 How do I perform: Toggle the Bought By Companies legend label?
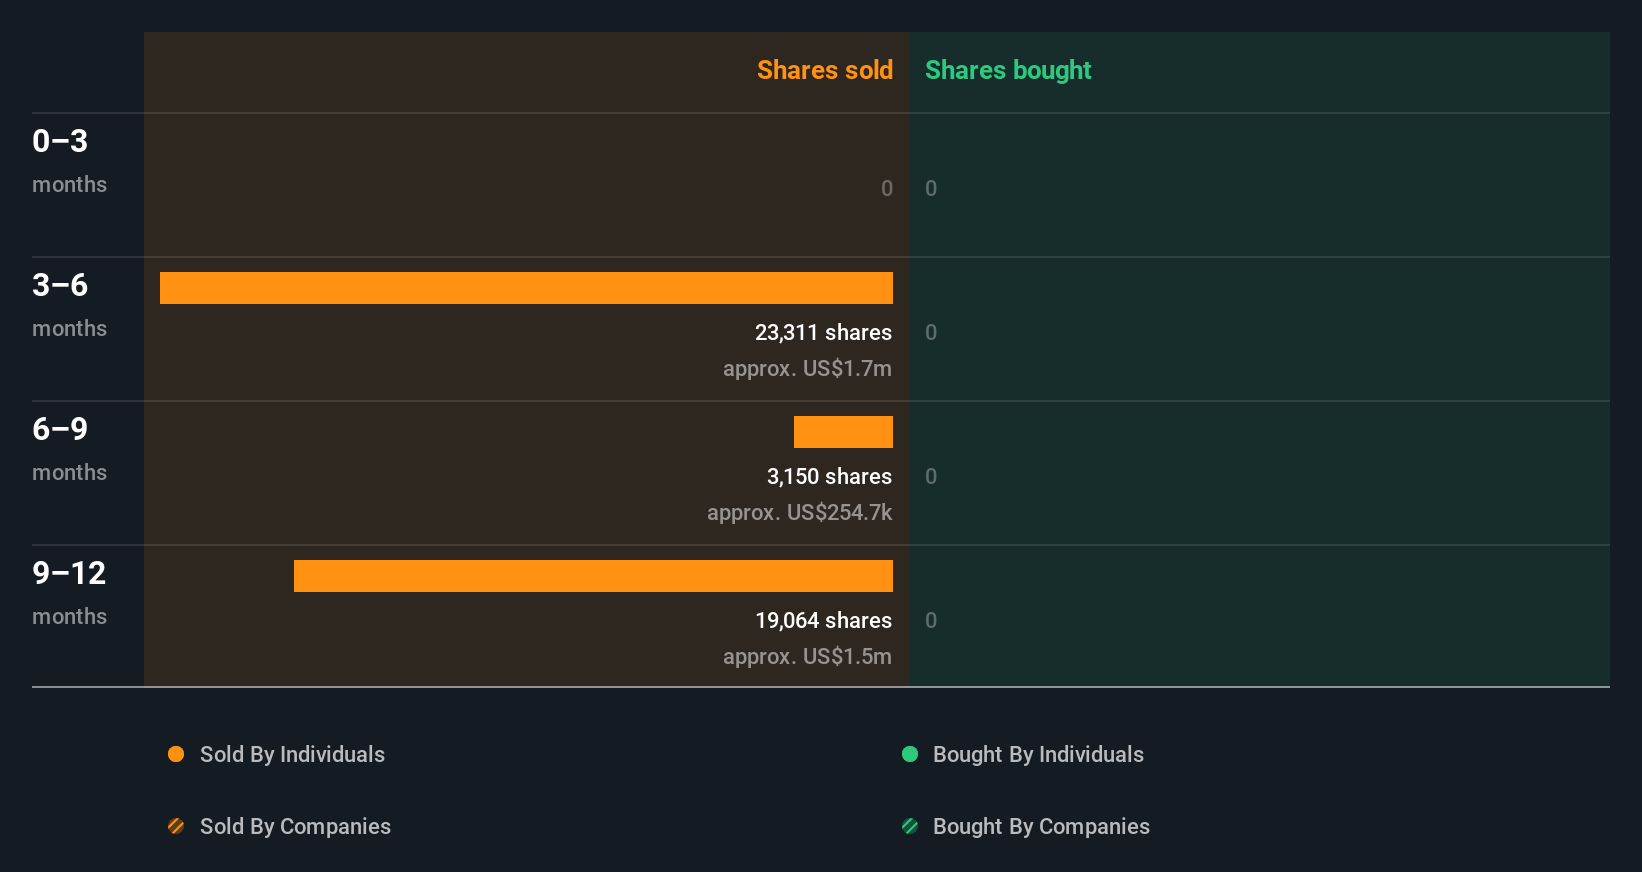(x=1041, y=826)
